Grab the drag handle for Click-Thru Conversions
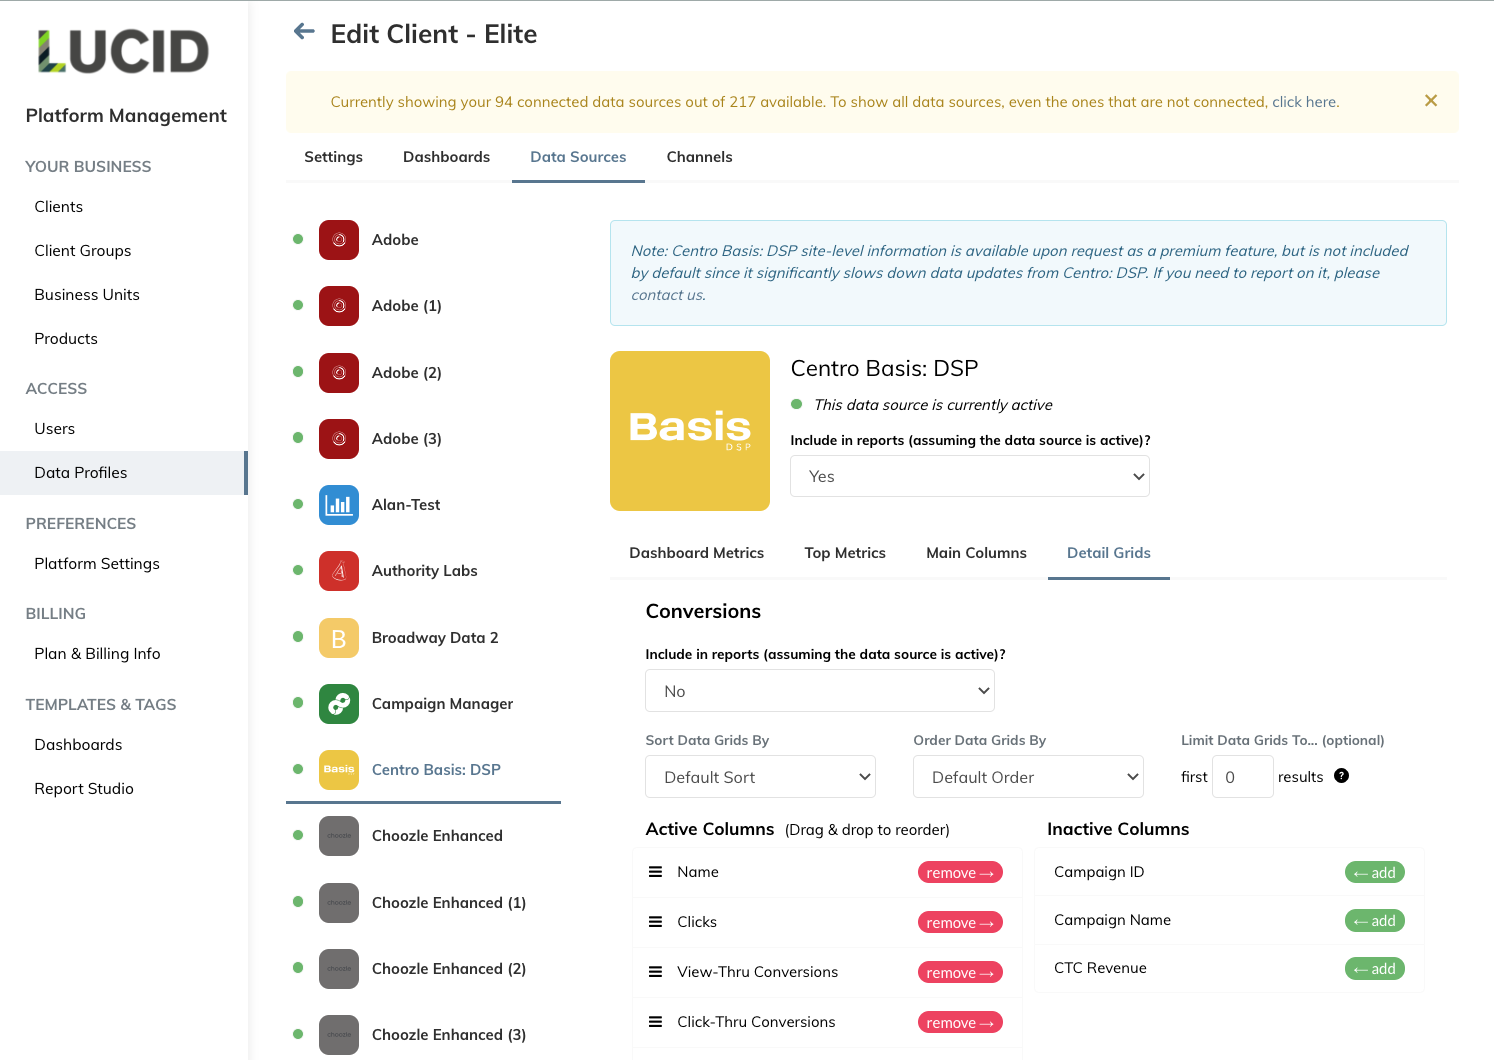 coord(656,1022)
